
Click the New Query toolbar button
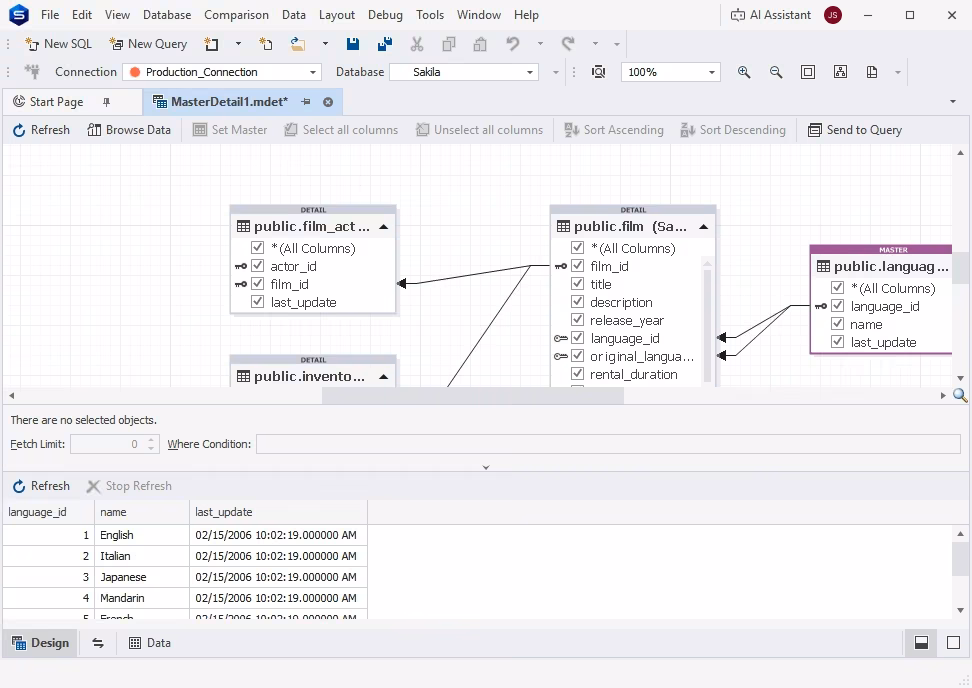click(148, 44)
